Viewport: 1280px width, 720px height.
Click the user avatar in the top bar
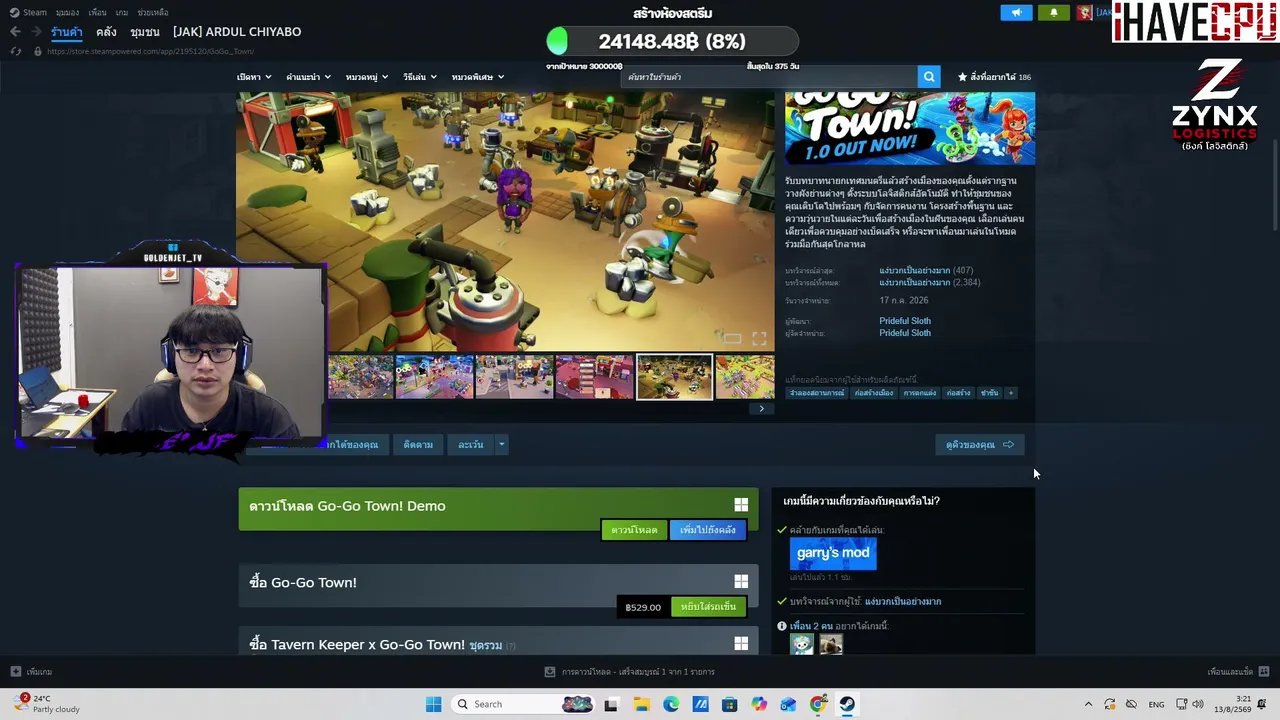[1084, 13]
